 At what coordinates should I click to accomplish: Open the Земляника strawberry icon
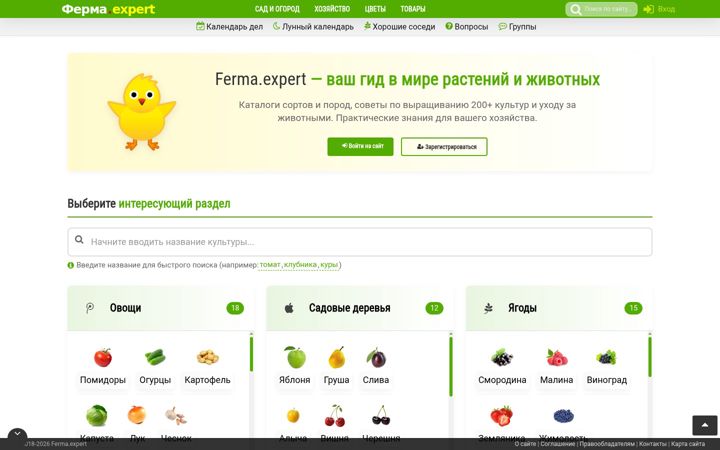click(x=501, y=416)
